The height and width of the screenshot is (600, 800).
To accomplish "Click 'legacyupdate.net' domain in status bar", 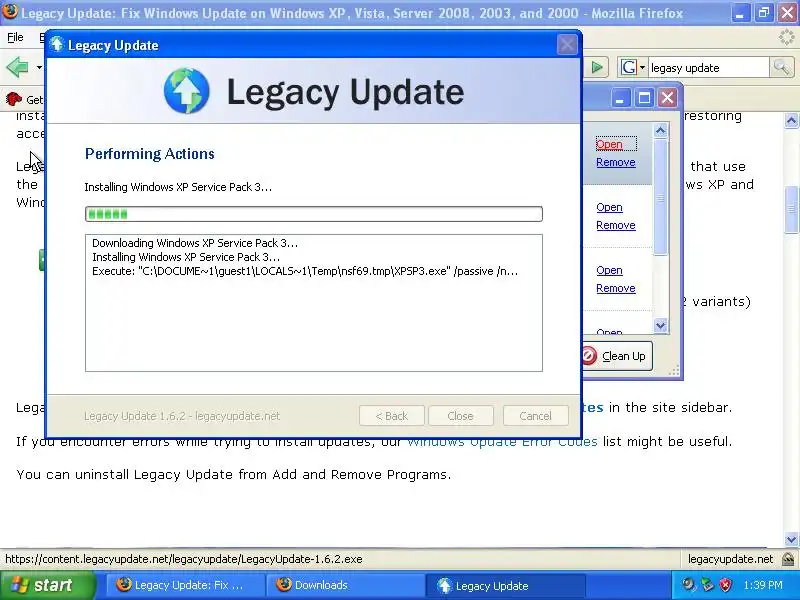I will (x=730, y=559).
